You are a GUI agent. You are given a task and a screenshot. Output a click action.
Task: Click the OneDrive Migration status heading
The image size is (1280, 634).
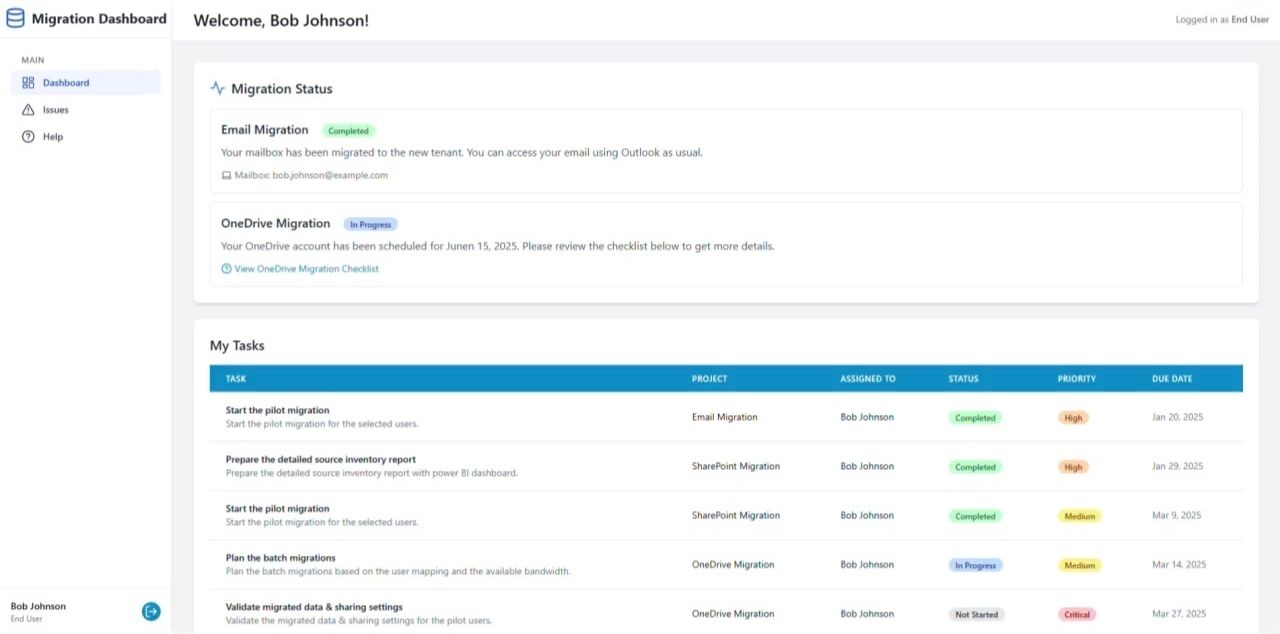click(x=275, y=224)
